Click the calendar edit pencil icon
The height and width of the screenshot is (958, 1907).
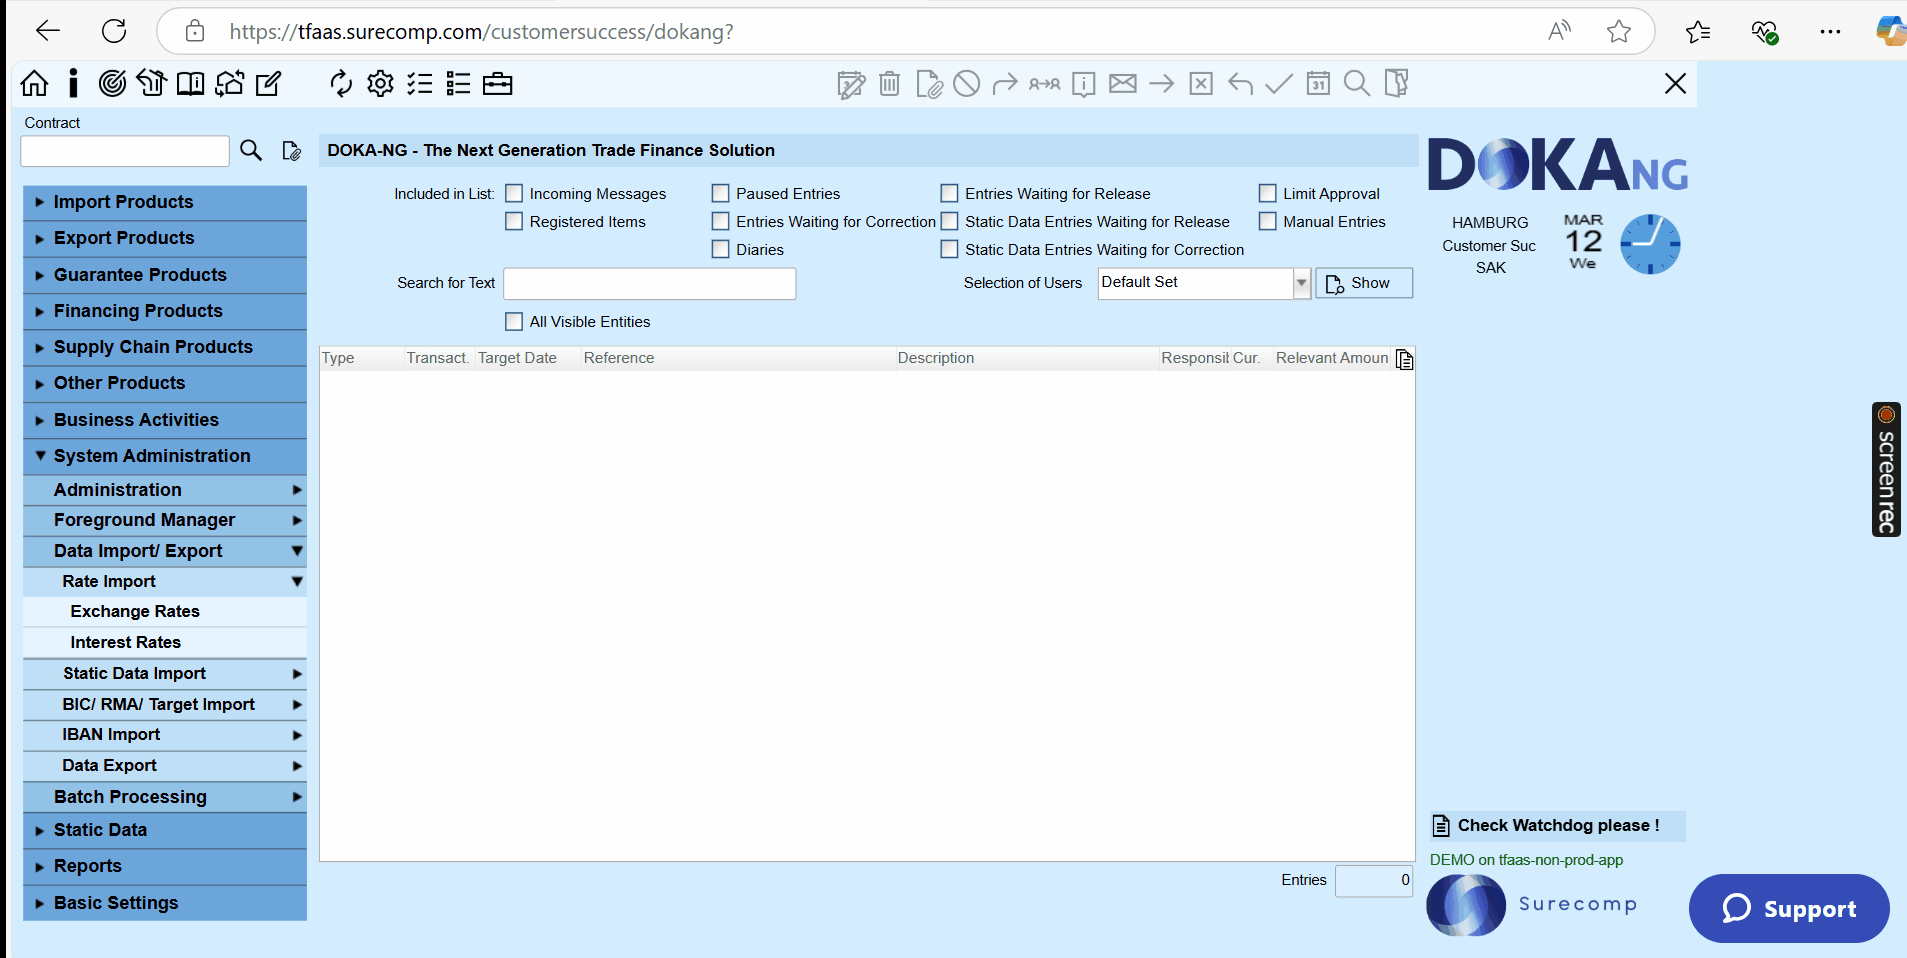(851, 84)
